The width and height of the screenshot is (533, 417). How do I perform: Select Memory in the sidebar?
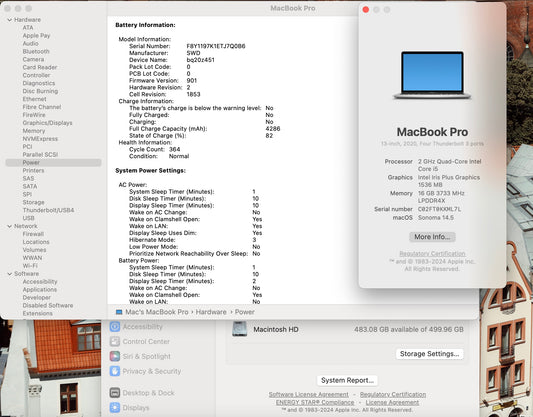coord(34,131)
